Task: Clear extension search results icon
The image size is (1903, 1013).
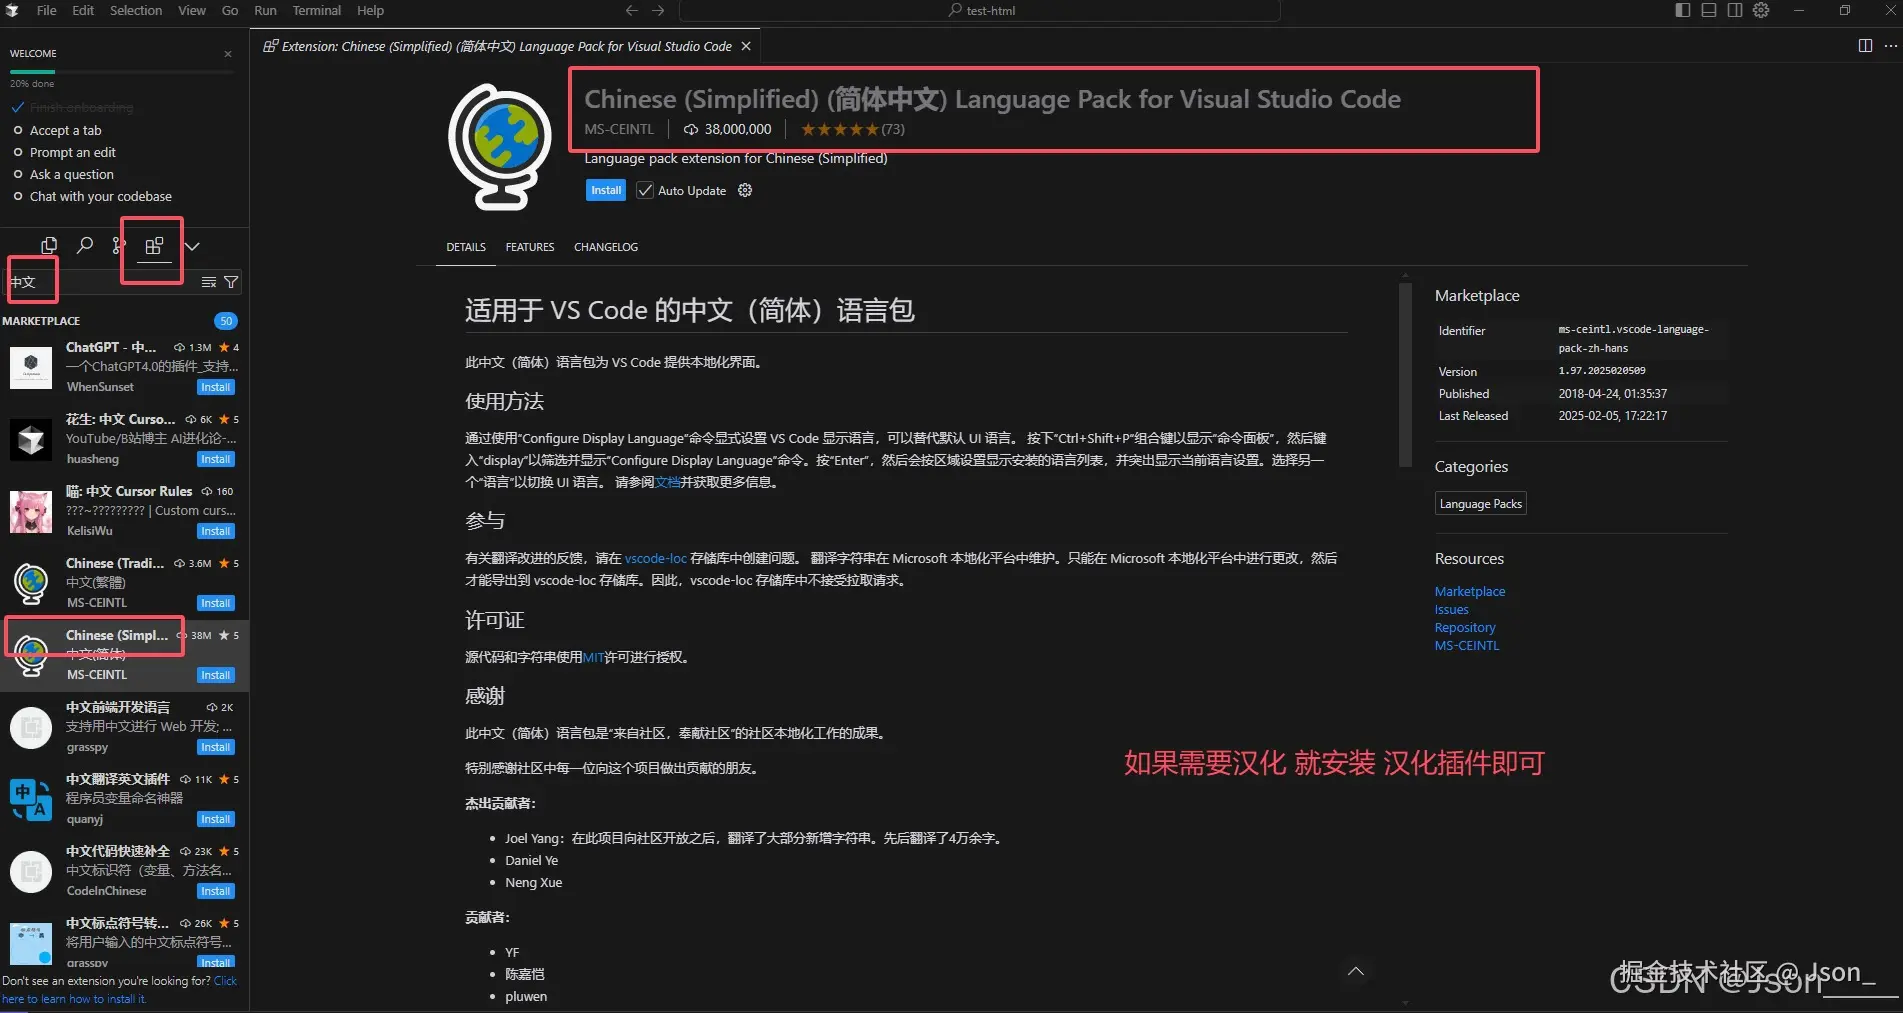Action: 209,282
